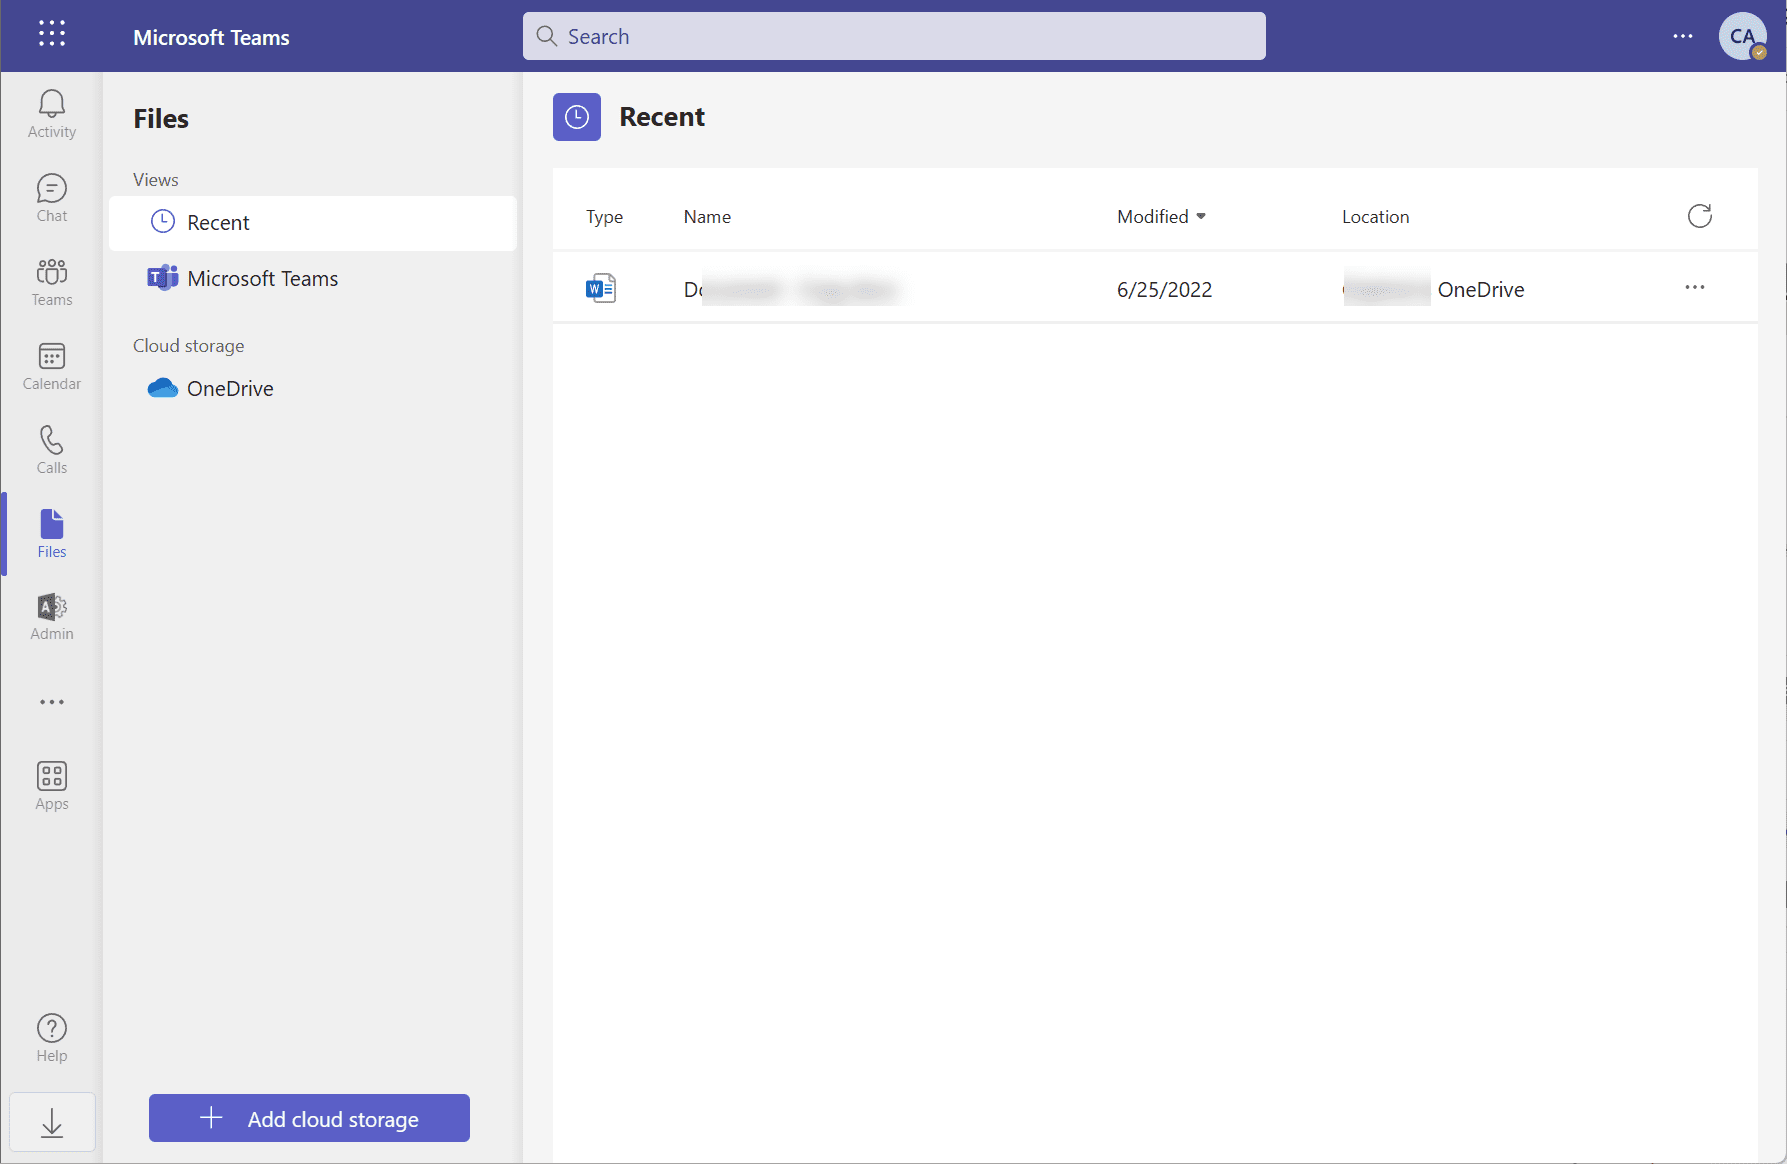
Task: Open the Teams section
Action: [52, 282]
